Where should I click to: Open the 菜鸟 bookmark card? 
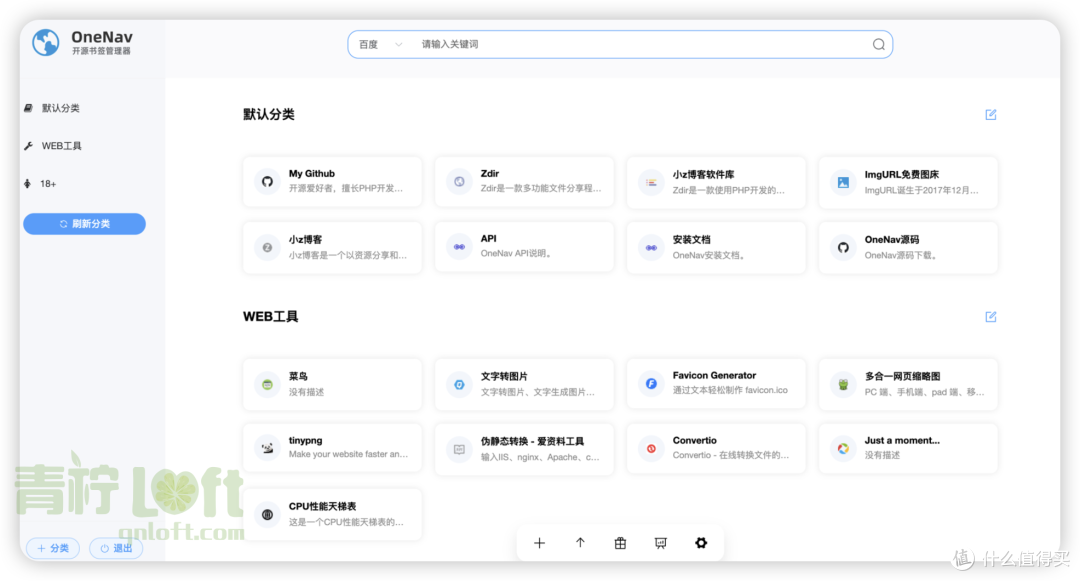pos(333,384)
